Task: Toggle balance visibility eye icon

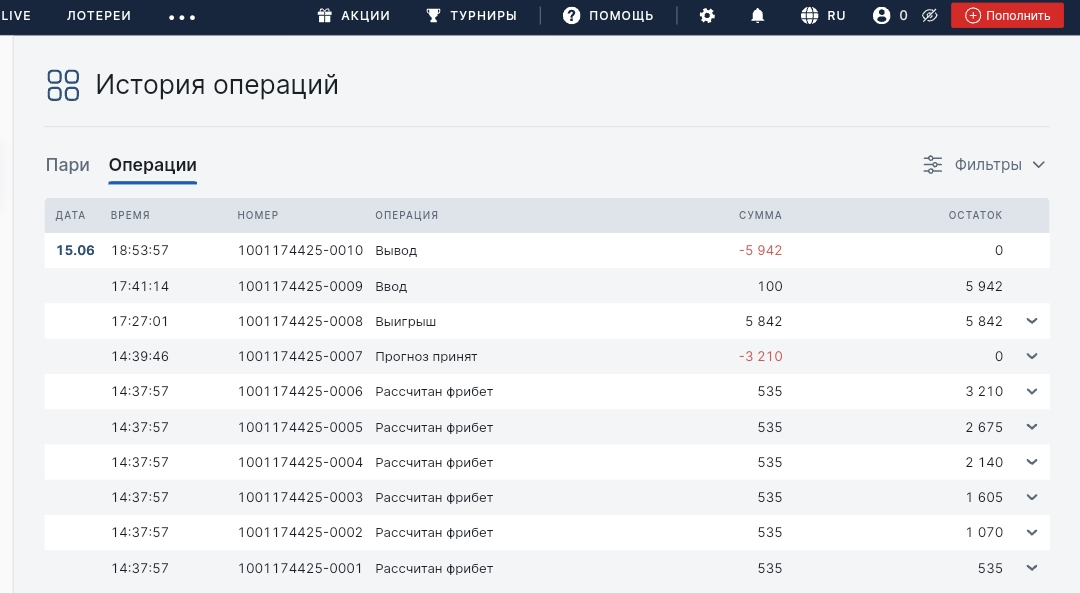Action: [929, 16]
